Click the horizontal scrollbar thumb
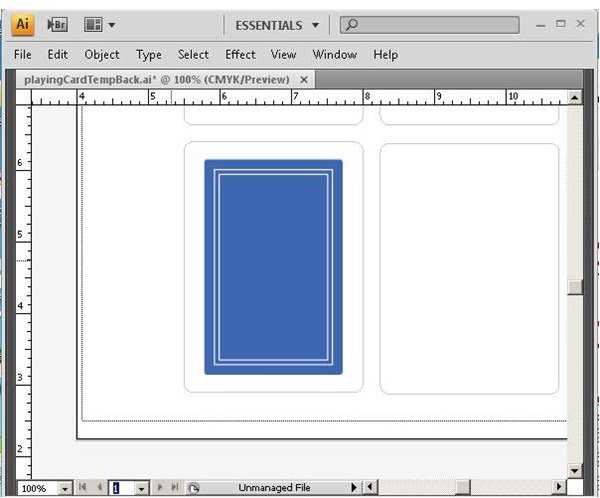The image size is (600, 498). [x=463, y=487]
